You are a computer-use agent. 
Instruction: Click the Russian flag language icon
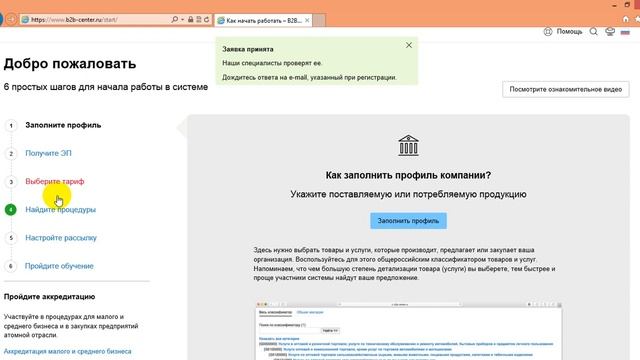coord(625,32)
